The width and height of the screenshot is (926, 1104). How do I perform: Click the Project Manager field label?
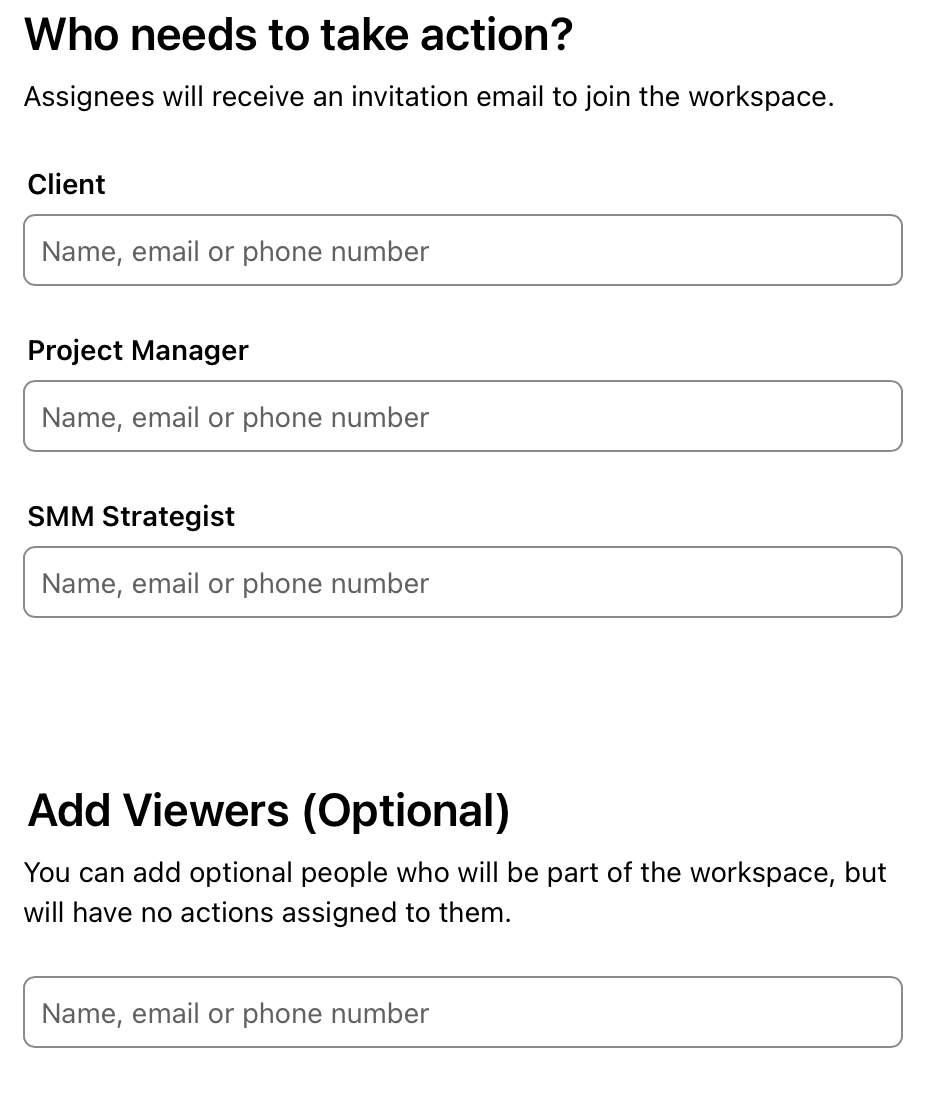[x=138, y=351]
